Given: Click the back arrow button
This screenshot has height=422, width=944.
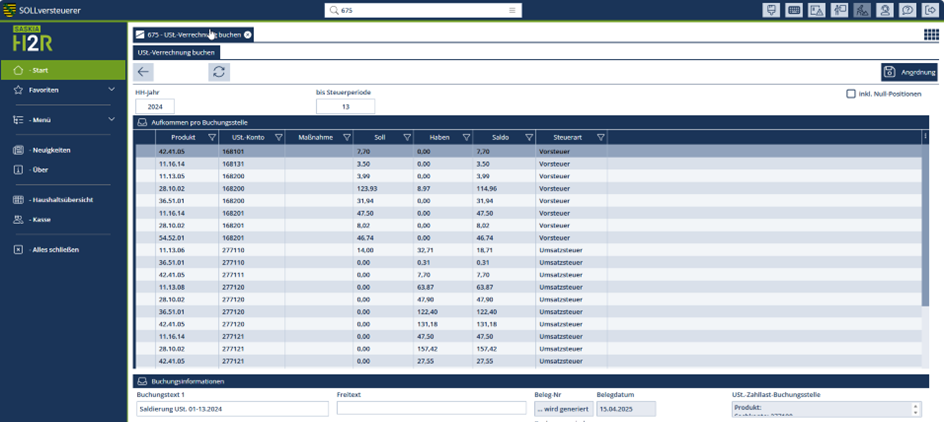Looking at the screenshot, I should point(144,72).
